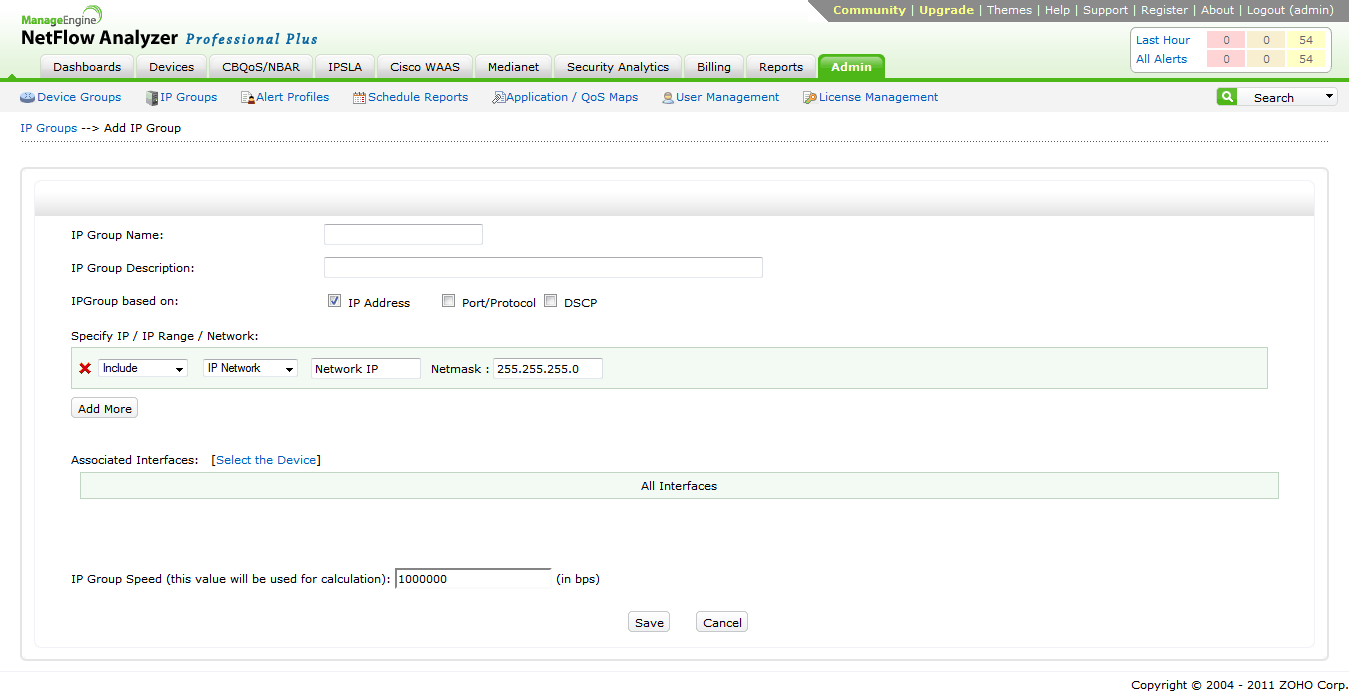Open the Cisco WAAS tab
The height and width of the screenshot is (697, 1349).
click(425, 67)
